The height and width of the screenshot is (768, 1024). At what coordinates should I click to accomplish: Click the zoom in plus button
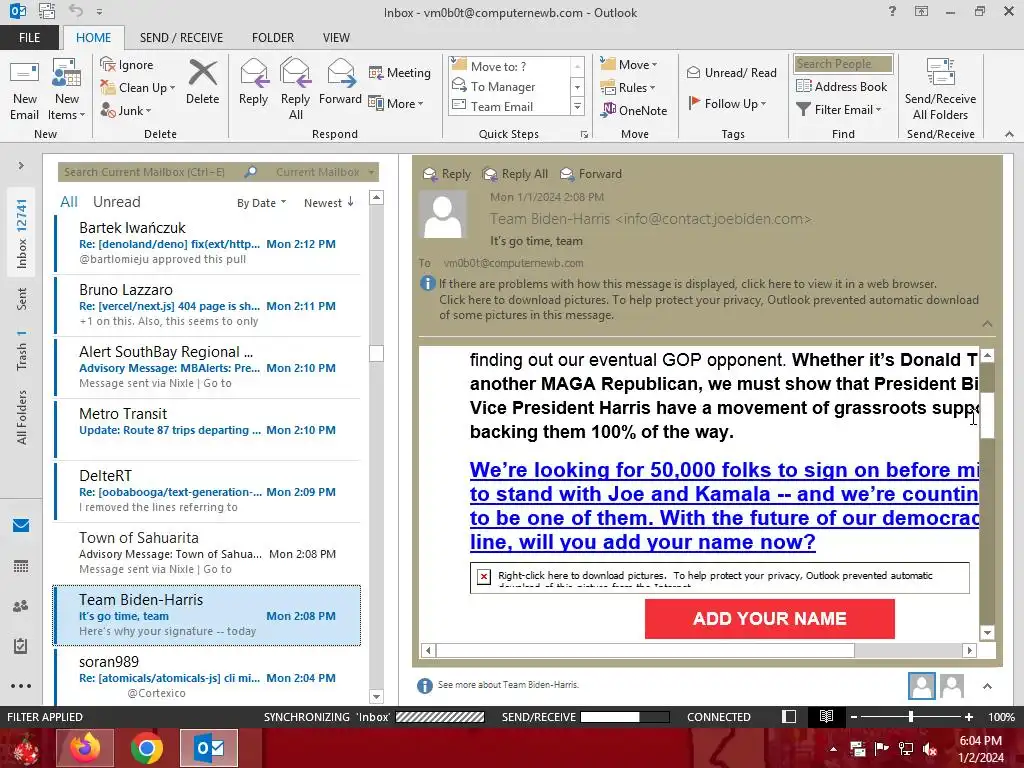coord(969,716)
